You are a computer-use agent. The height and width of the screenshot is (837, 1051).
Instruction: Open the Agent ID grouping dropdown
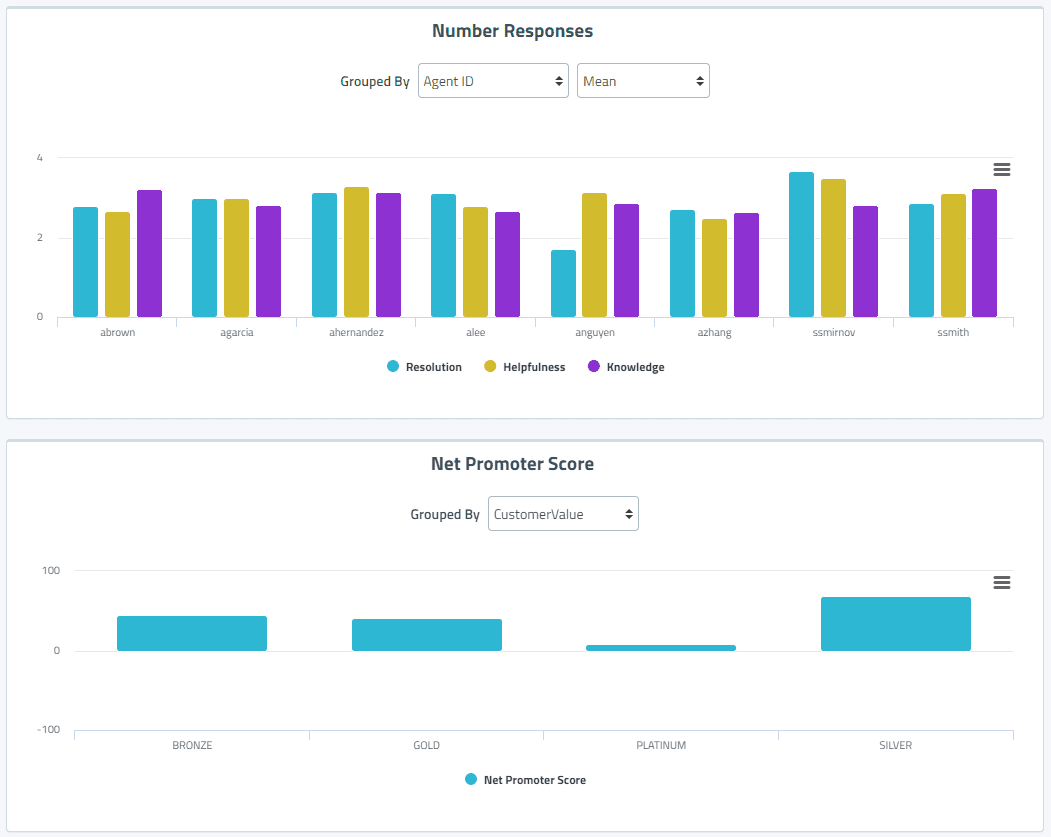(493, 81)
